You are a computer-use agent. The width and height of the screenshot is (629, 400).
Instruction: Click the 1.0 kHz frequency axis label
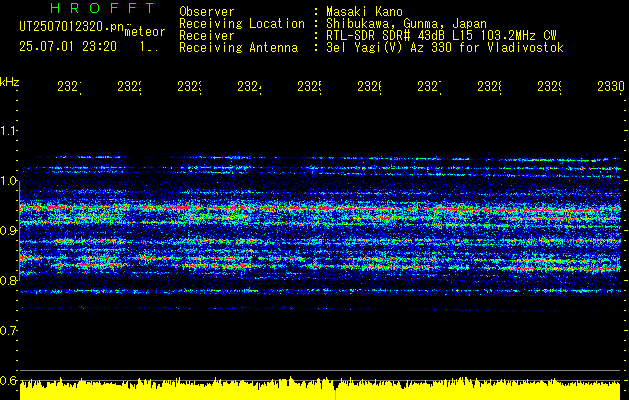[x=8, y=181]
